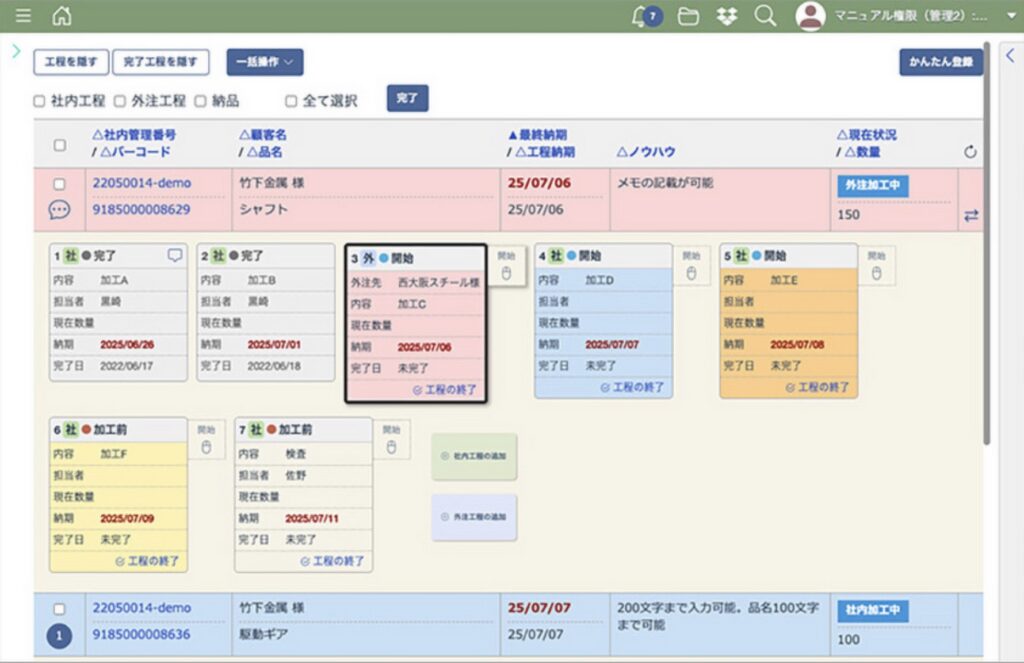Open the 一括操作 dropdown
The width and height of the screenshot is (1024, 663).
(265, 62)
